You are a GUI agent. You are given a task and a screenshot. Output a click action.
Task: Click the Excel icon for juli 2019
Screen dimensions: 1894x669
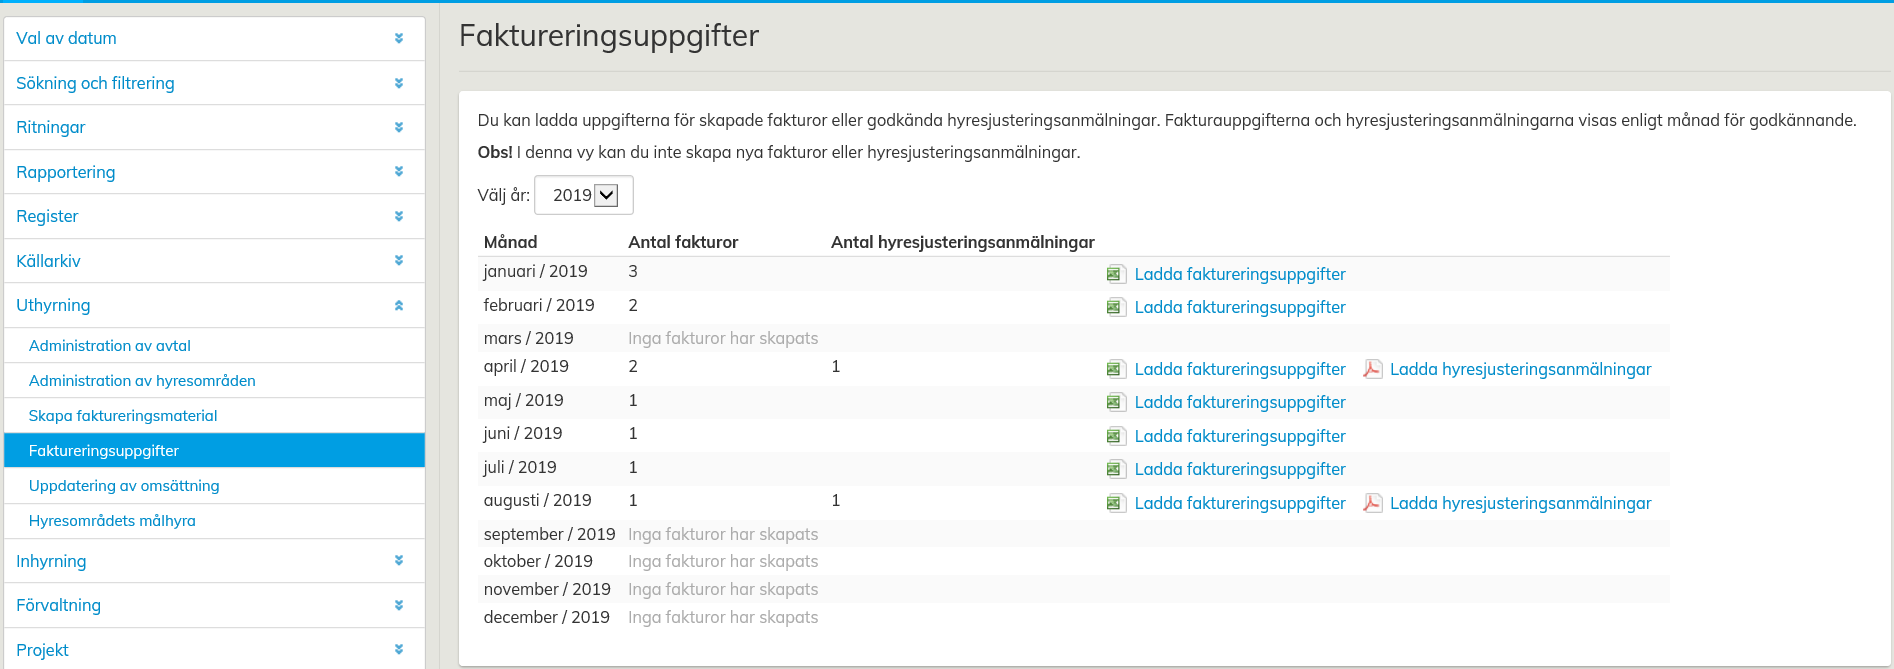[1116, 470]
